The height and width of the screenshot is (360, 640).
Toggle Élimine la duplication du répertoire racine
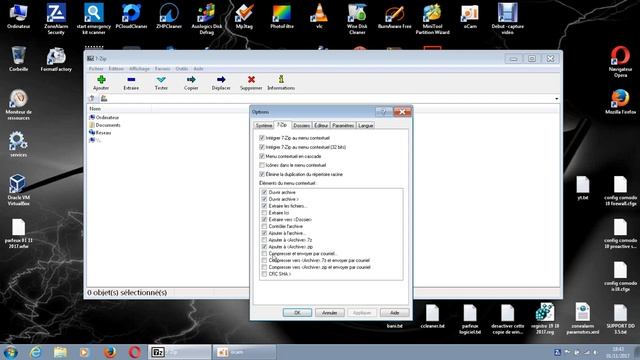(262, 174)
